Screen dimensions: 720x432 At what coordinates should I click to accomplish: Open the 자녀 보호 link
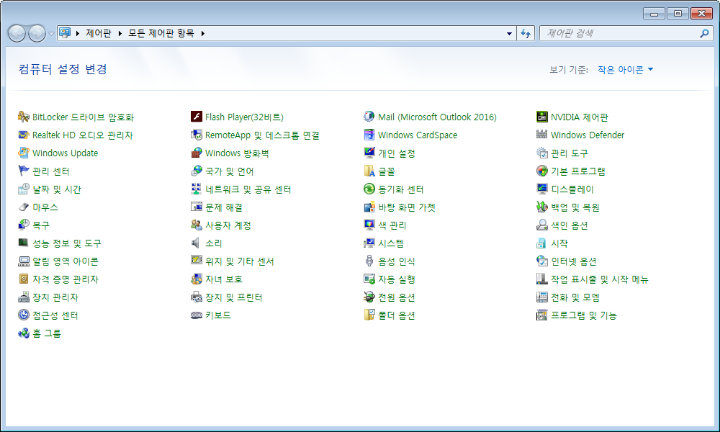224,279
